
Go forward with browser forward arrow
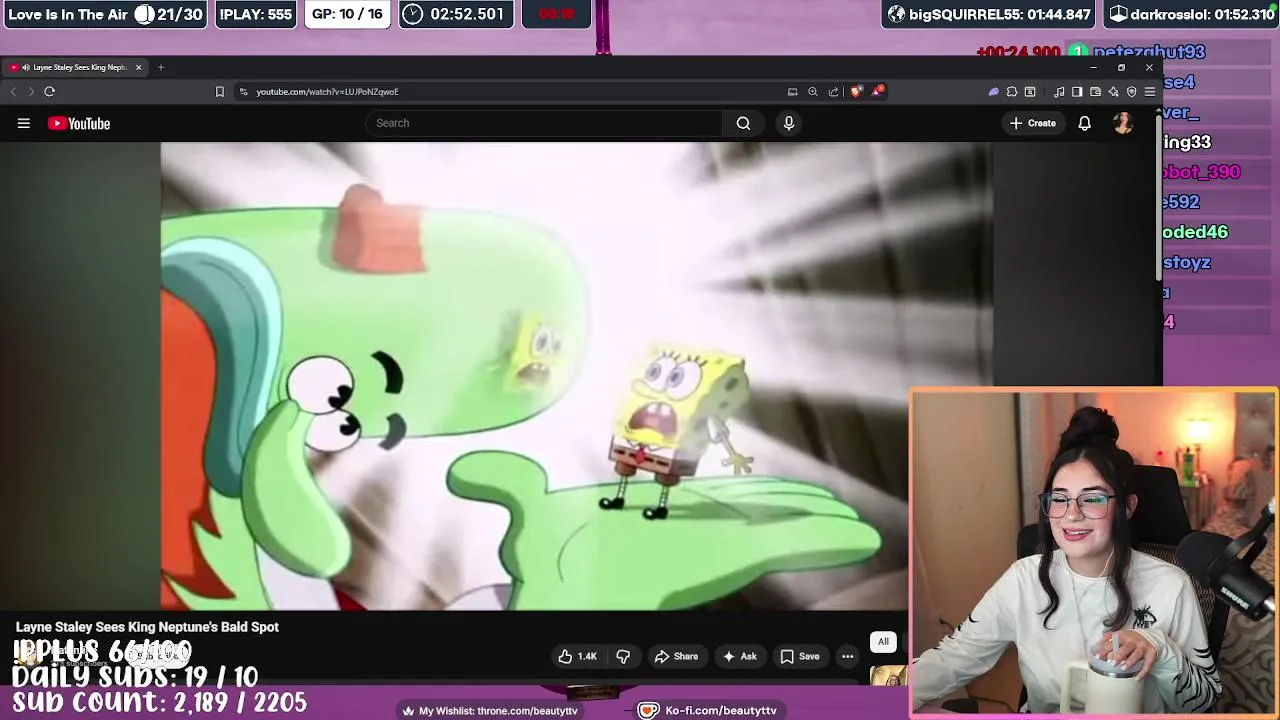31,91
